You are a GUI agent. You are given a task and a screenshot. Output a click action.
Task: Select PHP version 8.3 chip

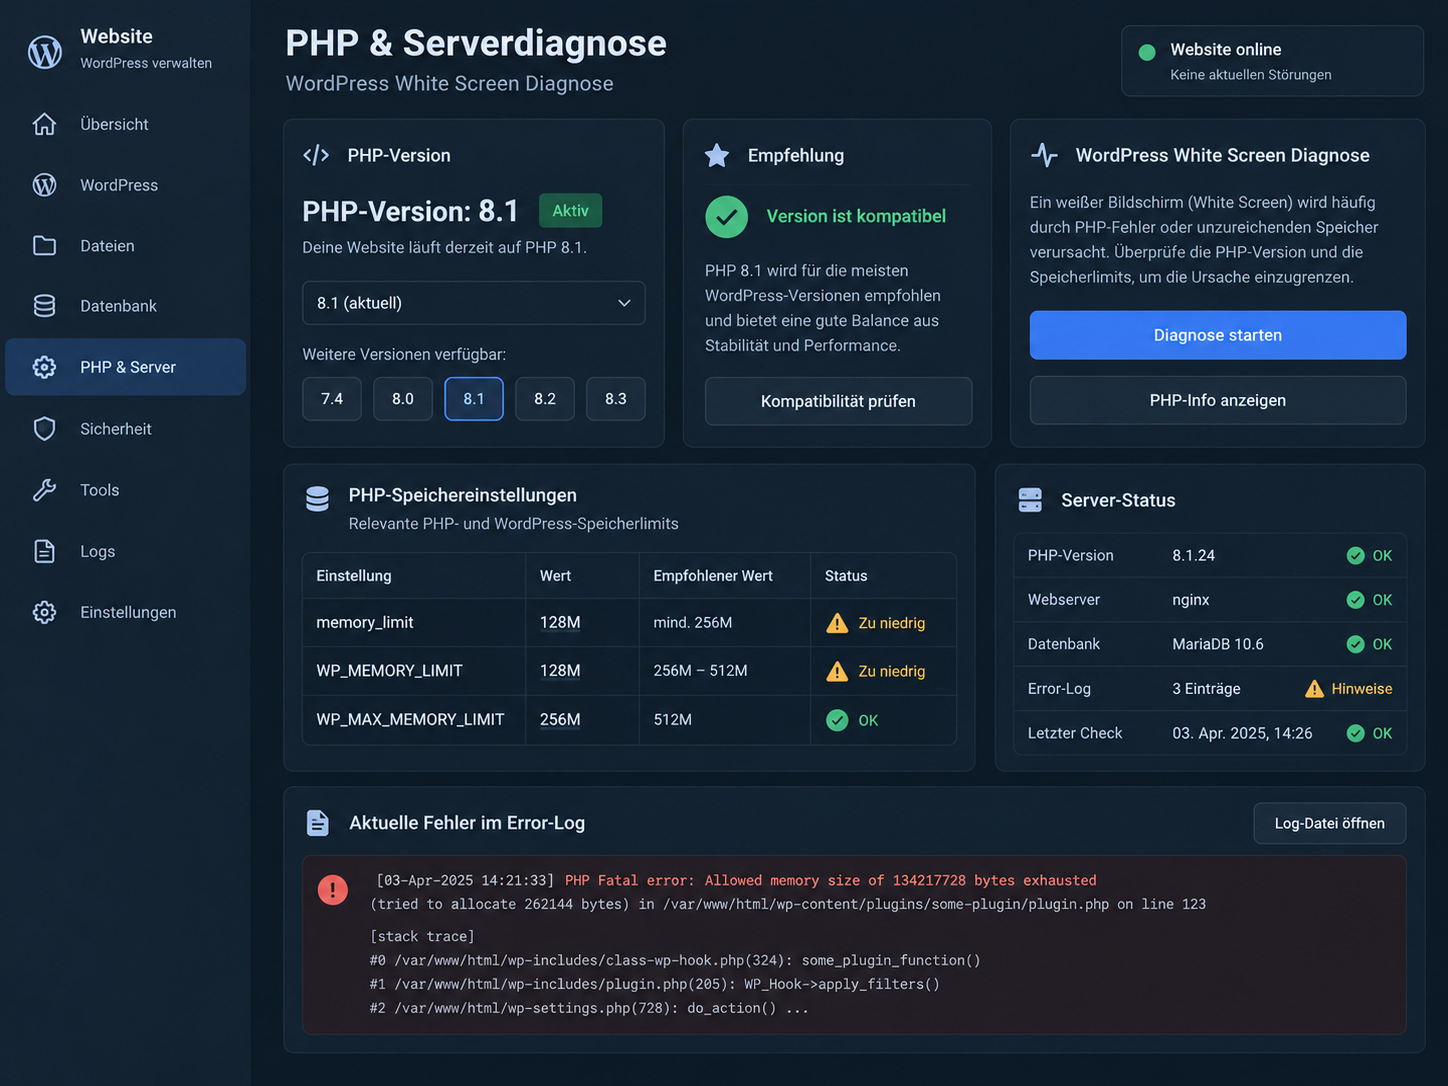pyautogui.click(x=616, y=399)
